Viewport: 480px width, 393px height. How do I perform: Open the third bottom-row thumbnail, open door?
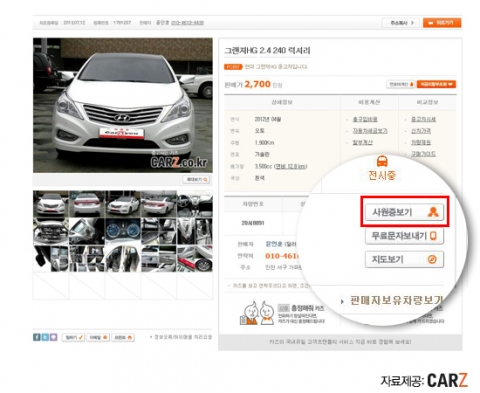pyautogui.click(x=123, y=258)
